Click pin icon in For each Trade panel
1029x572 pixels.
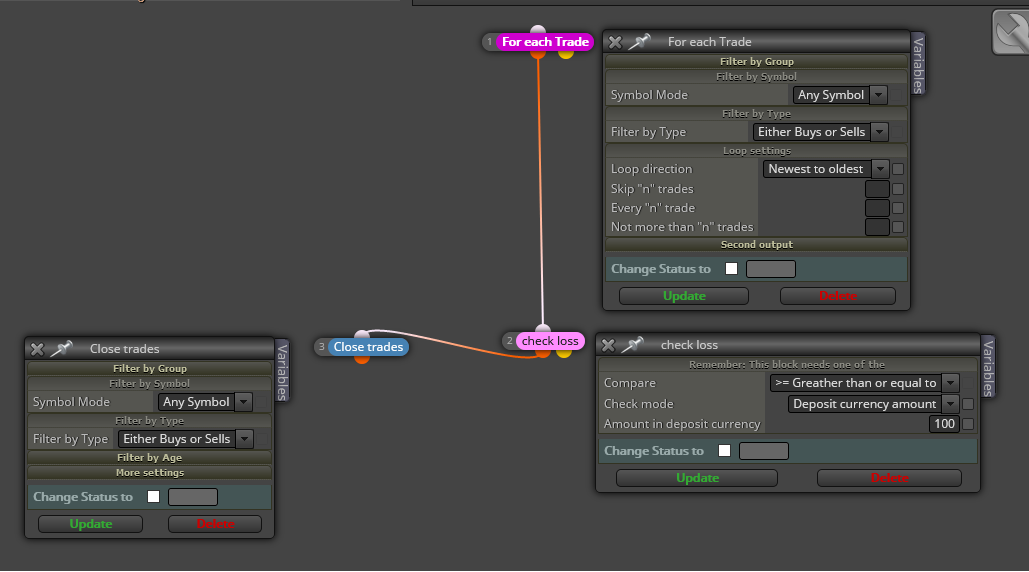pos(639,42)
